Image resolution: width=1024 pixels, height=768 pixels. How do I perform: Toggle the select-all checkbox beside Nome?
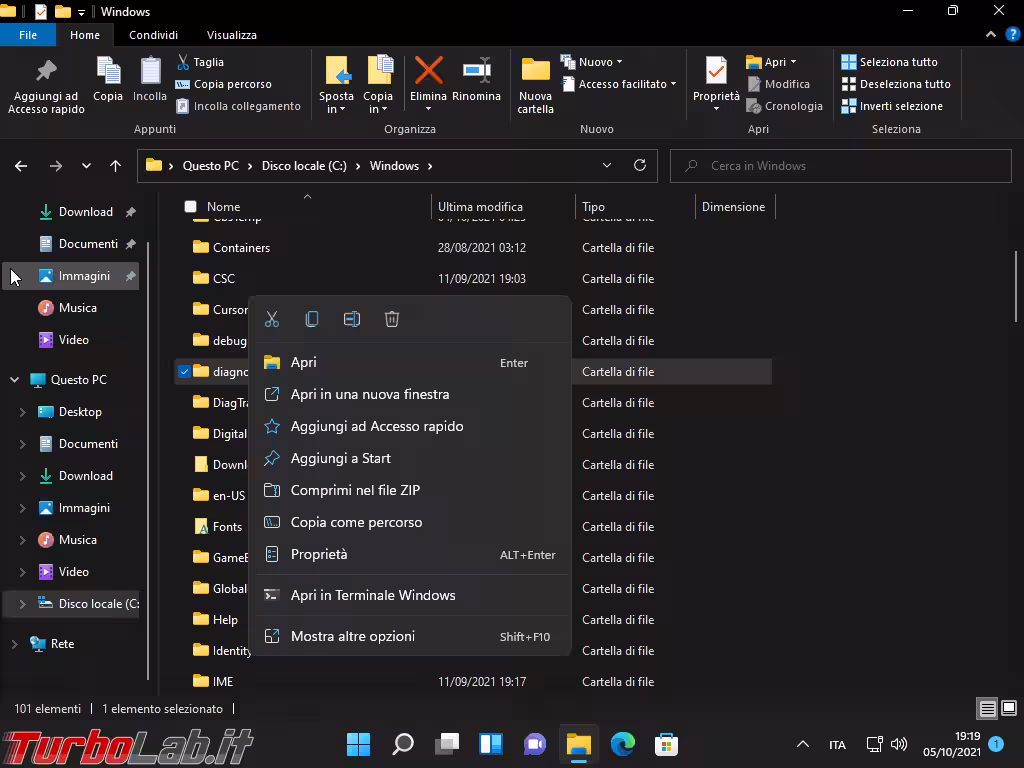pos(190,207)
